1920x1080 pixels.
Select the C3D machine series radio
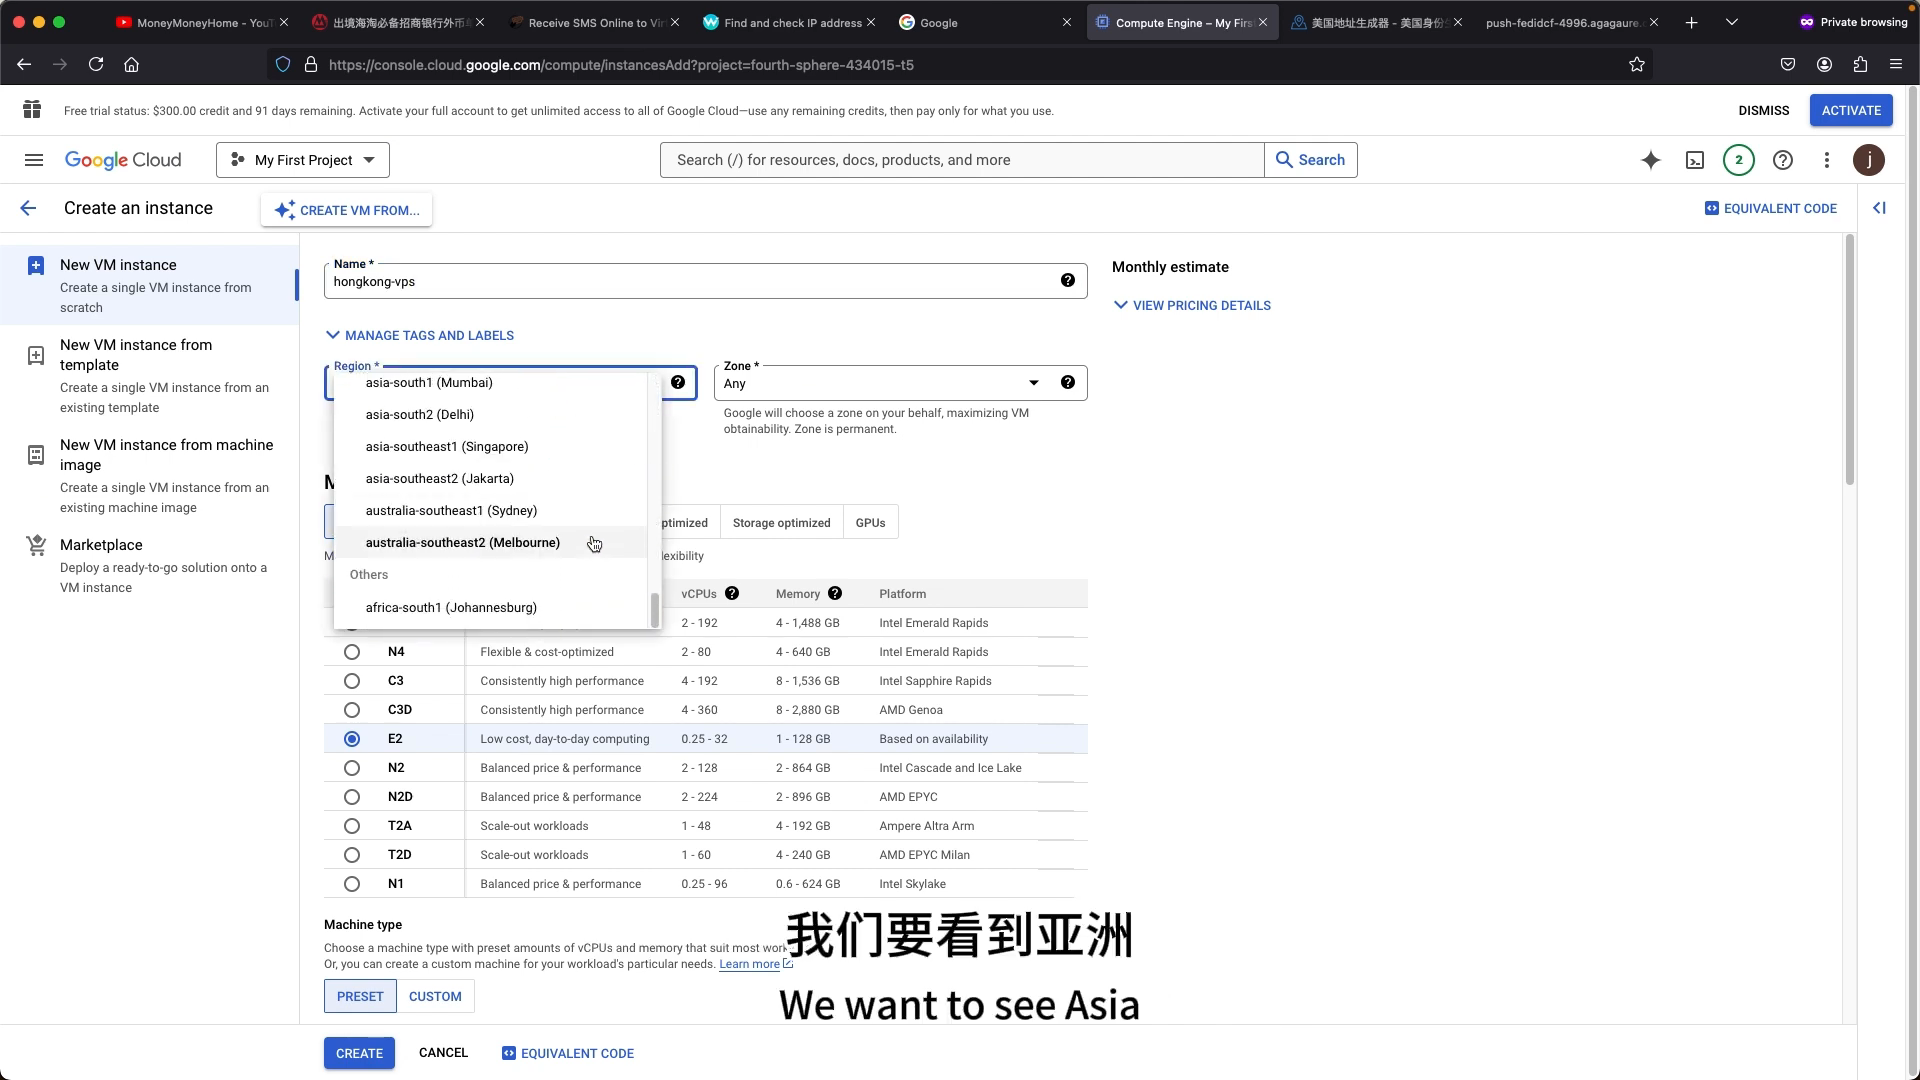click(x=352, y=710)
